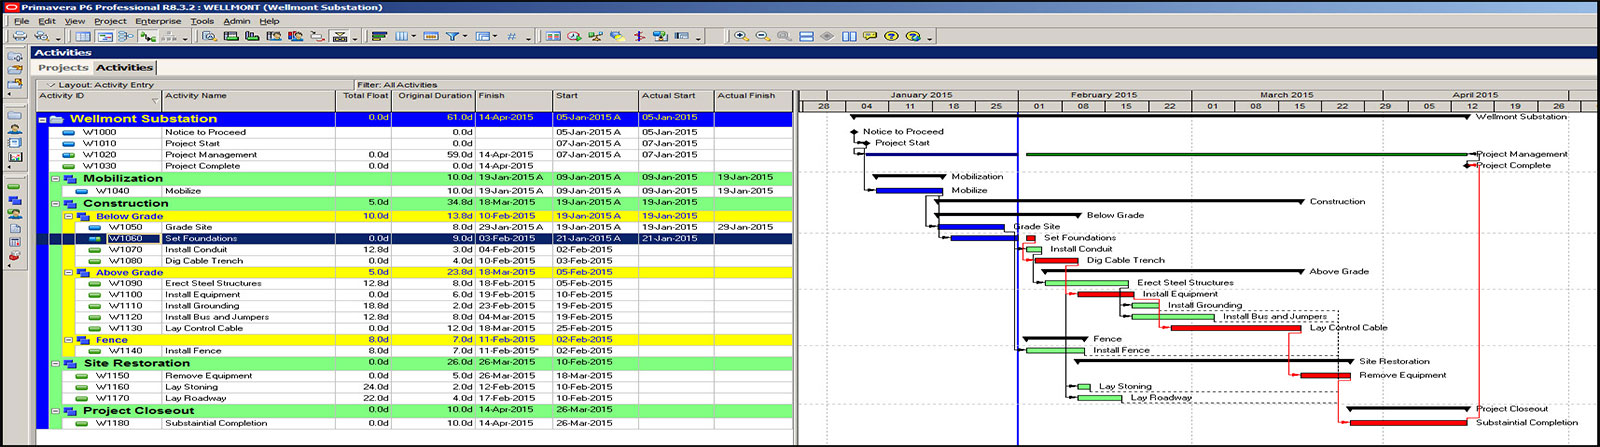Open the Columns dropdown arrow
The height and width of the screenshot is (447, 1600).
[x=413, y=37]
